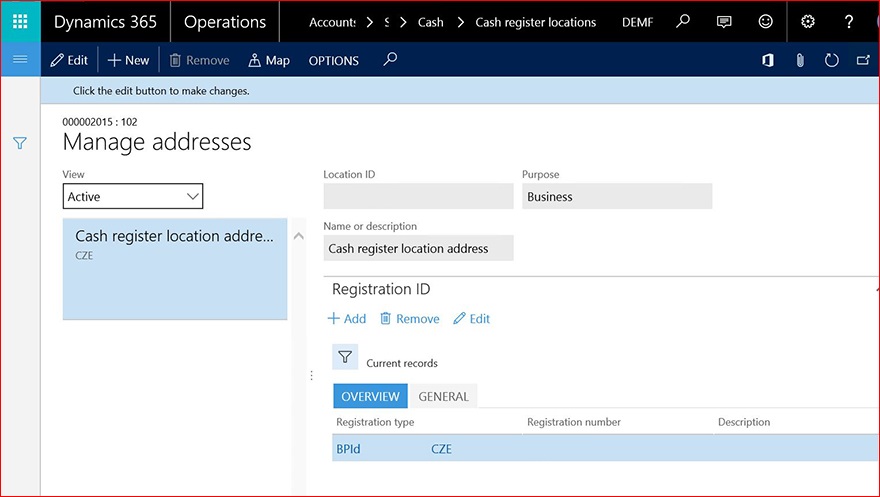This screenshot has height=497, width=880.
Task: Remove the selected Registration ID
Action: coord(410,319)
